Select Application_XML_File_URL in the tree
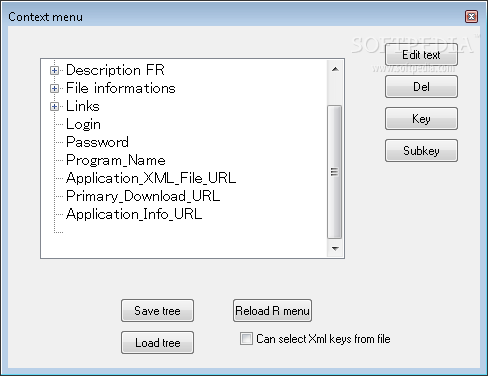488x376 pixels. tap(151, 178)
